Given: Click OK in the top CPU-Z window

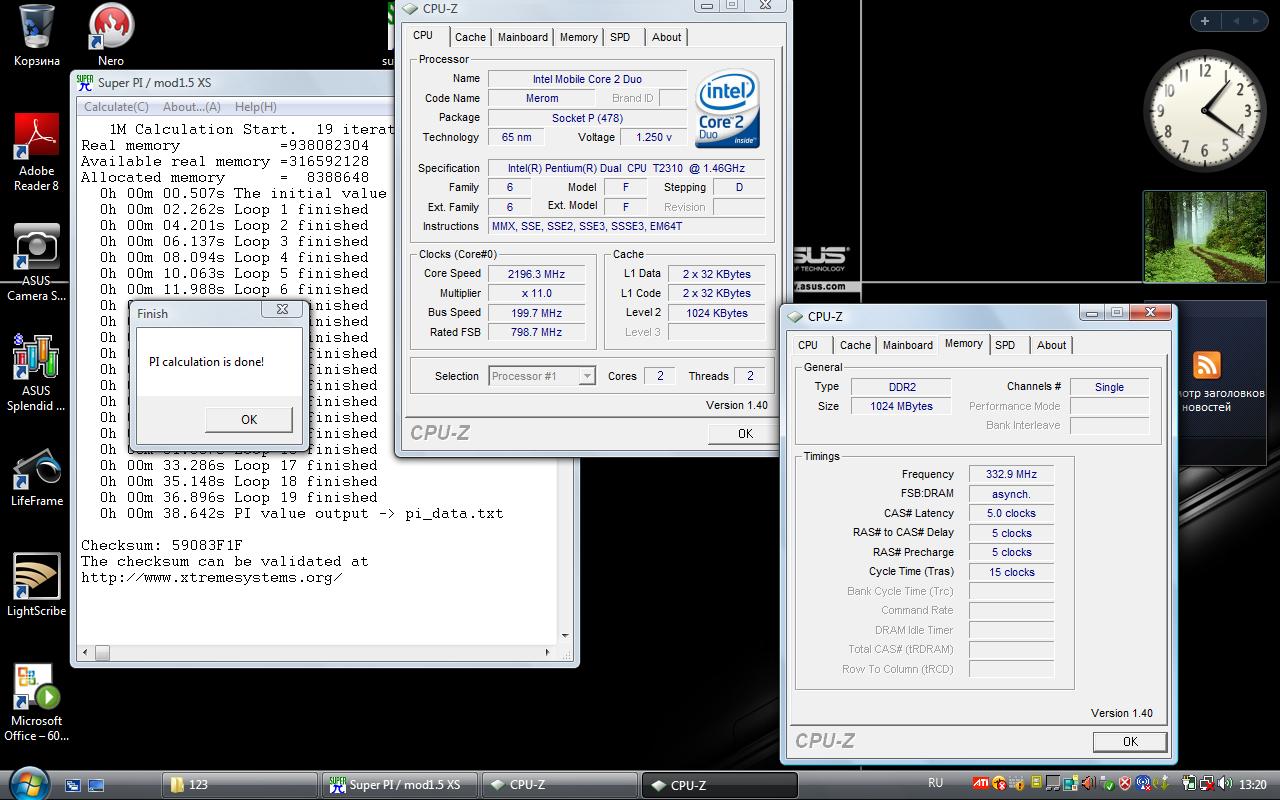Looking at the screenshot, I should pos(745,433).
